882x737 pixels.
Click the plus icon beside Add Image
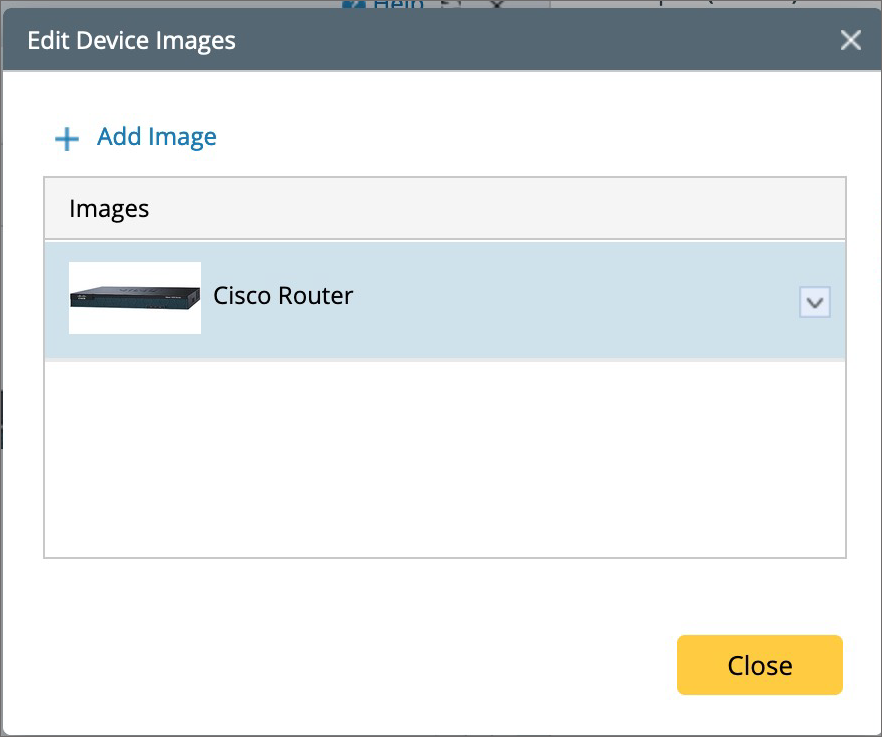(66, 138)
